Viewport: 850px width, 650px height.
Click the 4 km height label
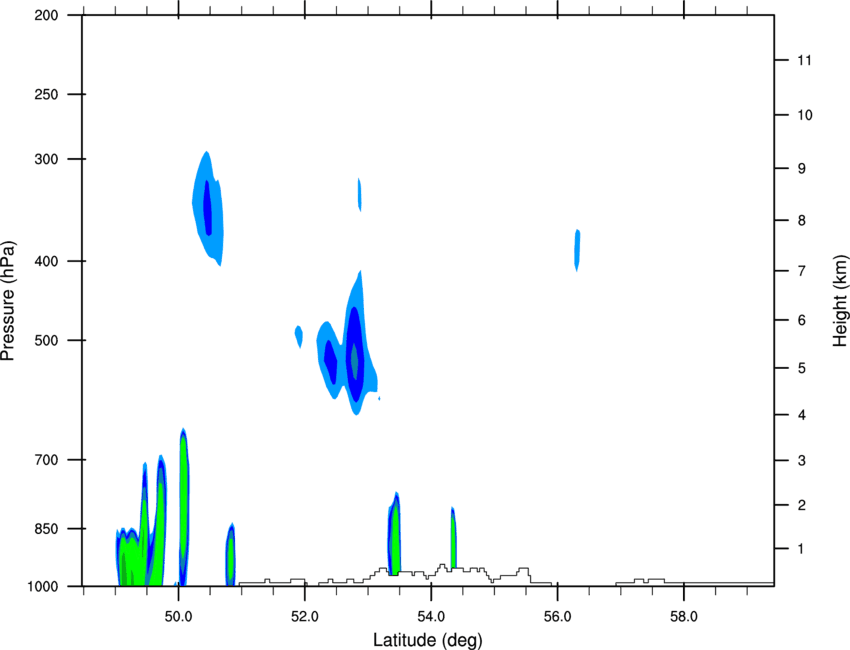click(801, 415)
